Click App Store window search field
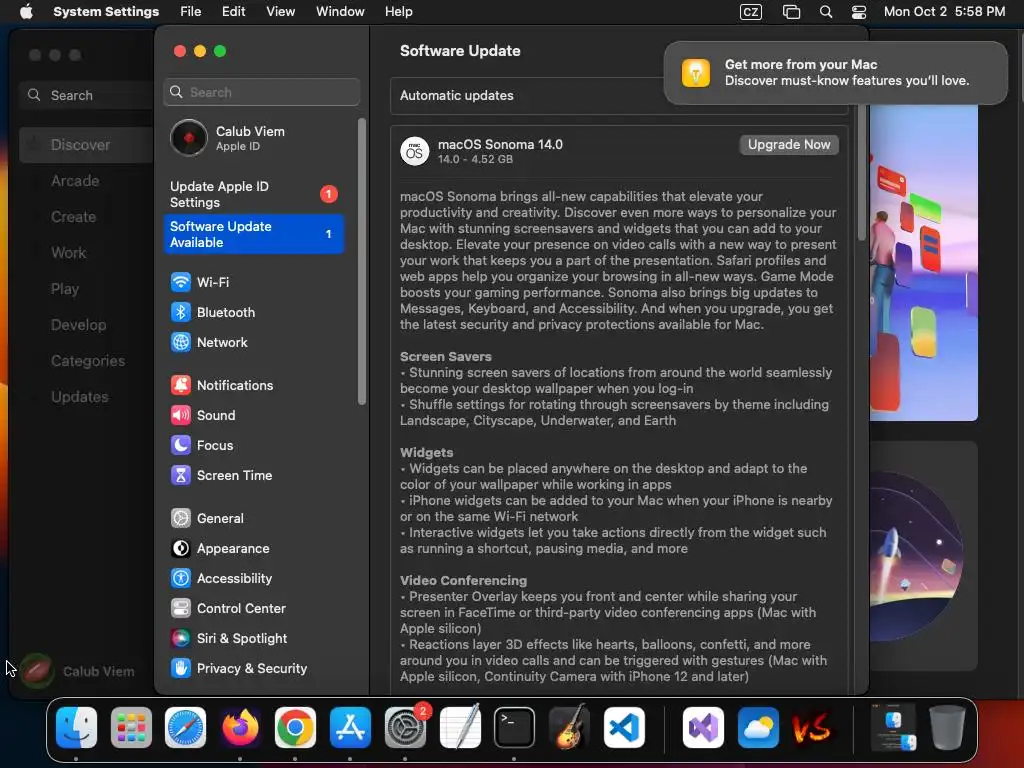The height and width of the screenshot is (768, 1024). [86, 95]
